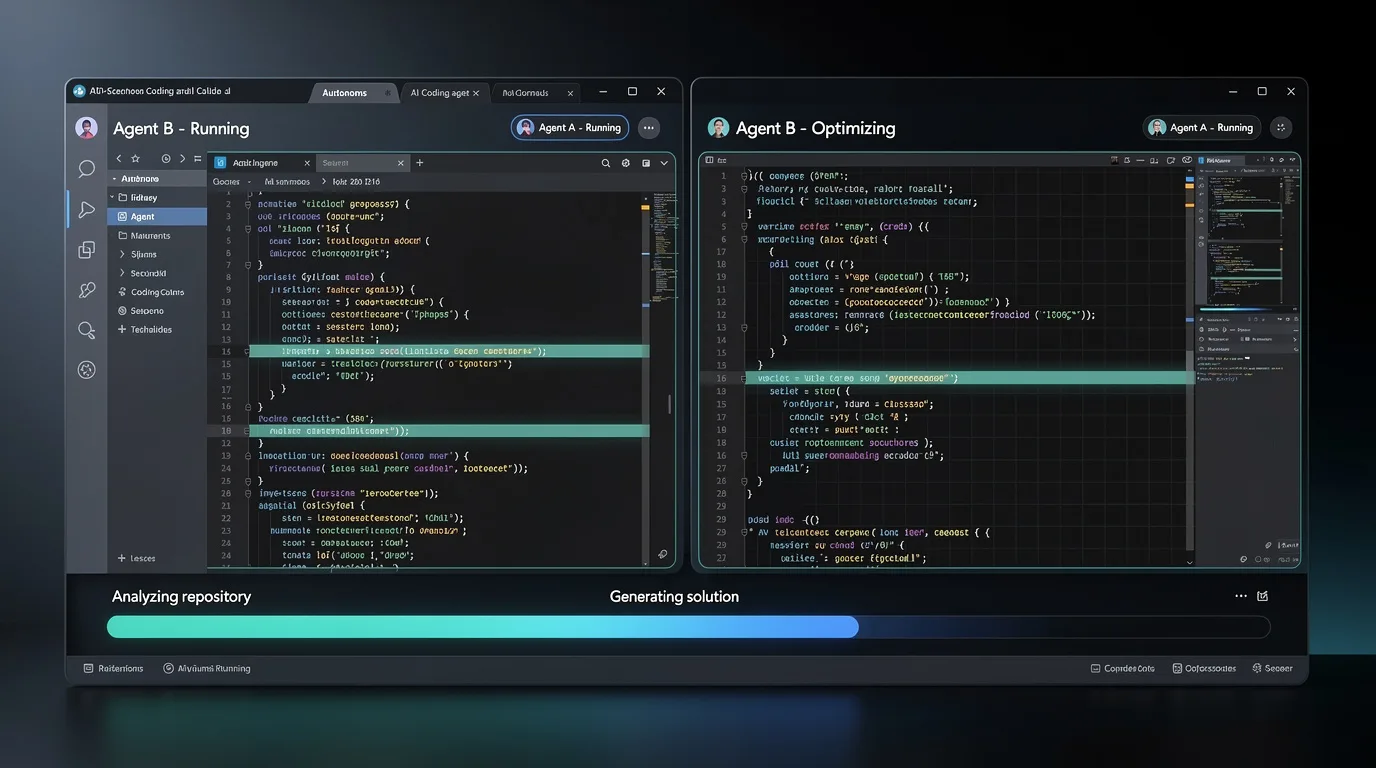Click the avatar beside Agent B - Optimizing

click(x=718, y=127)
